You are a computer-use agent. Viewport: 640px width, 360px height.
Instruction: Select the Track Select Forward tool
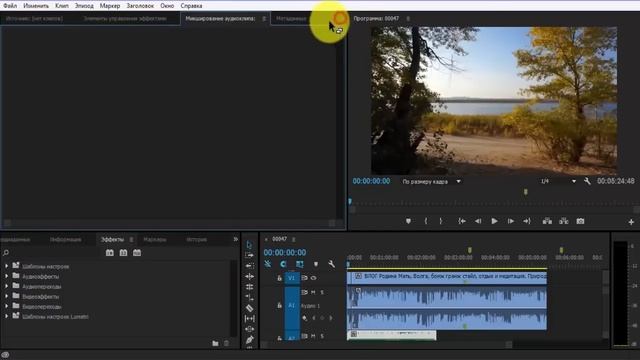249,255
